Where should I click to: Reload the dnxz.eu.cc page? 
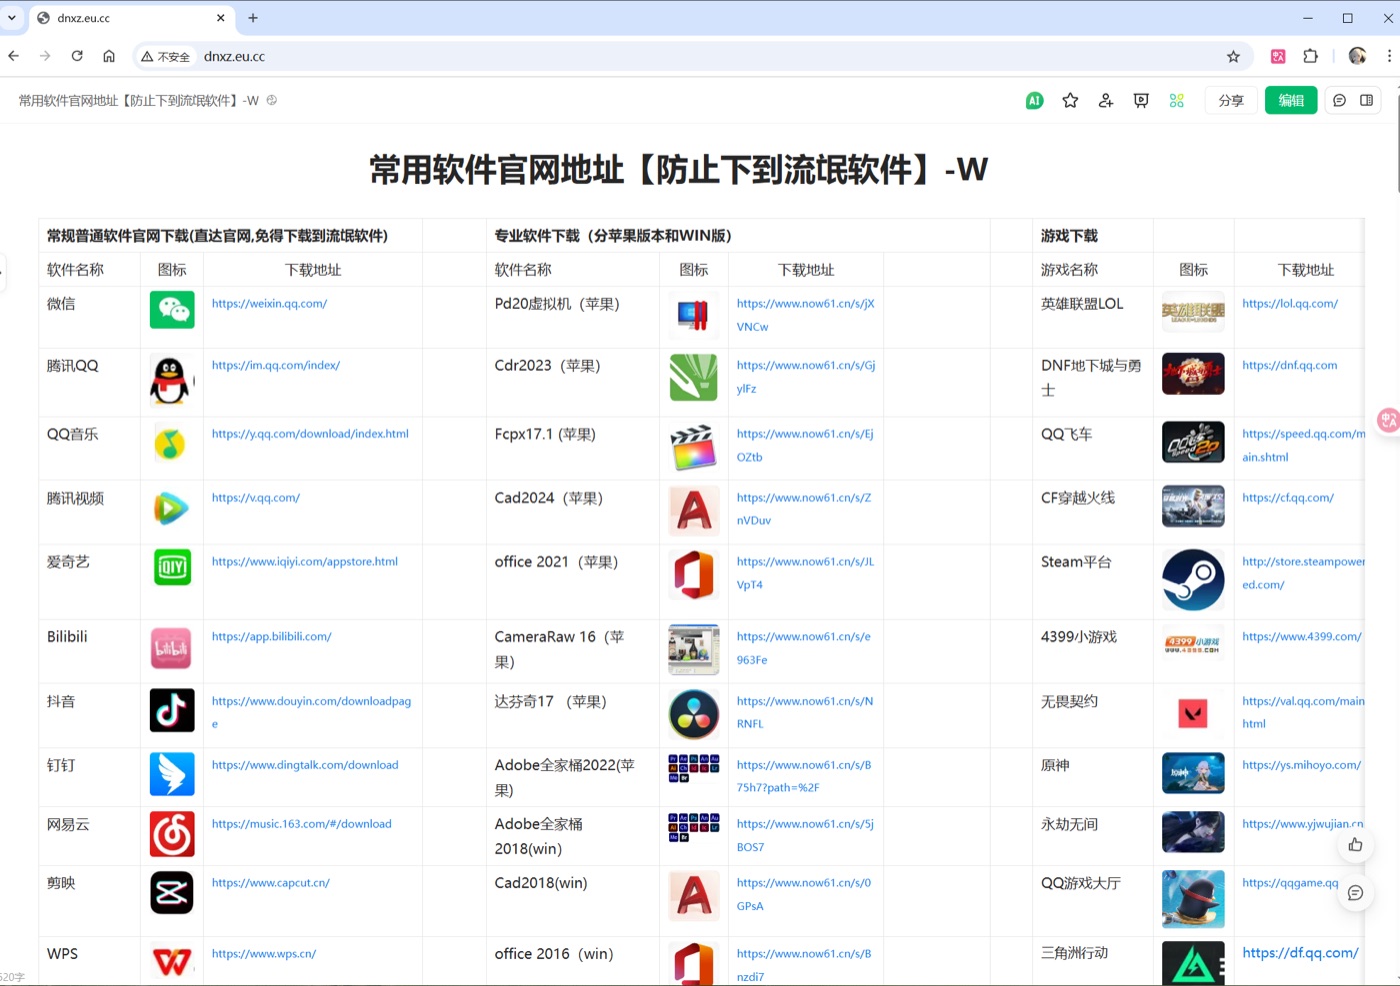[x=77, y=56]
